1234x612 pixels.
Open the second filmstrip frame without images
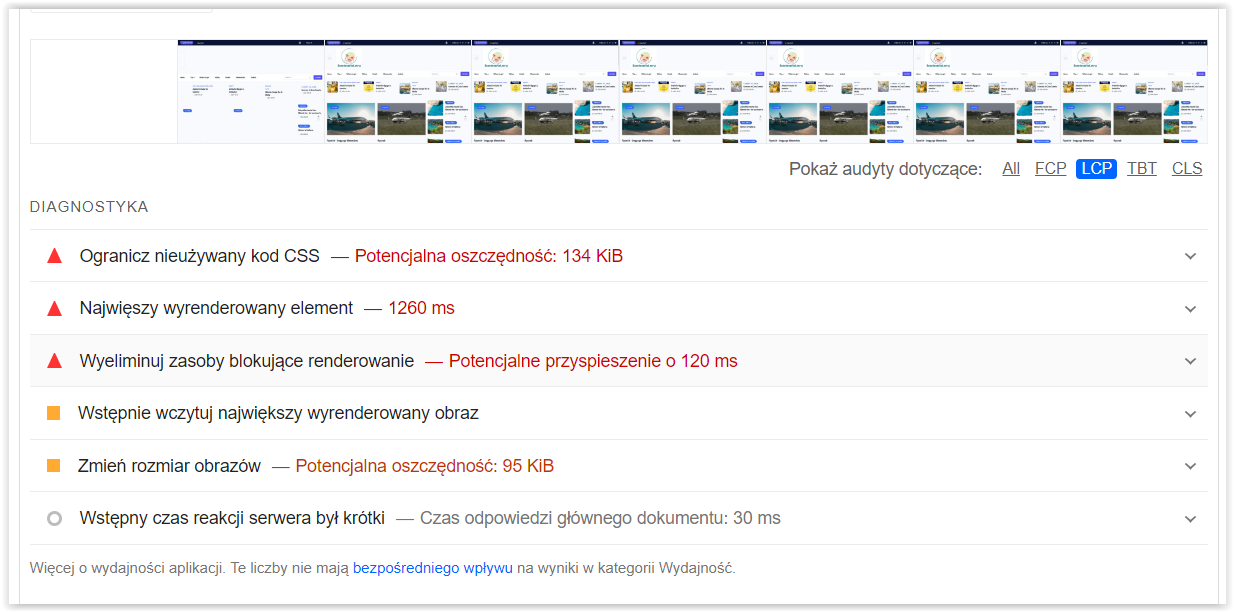coord(251,91)
